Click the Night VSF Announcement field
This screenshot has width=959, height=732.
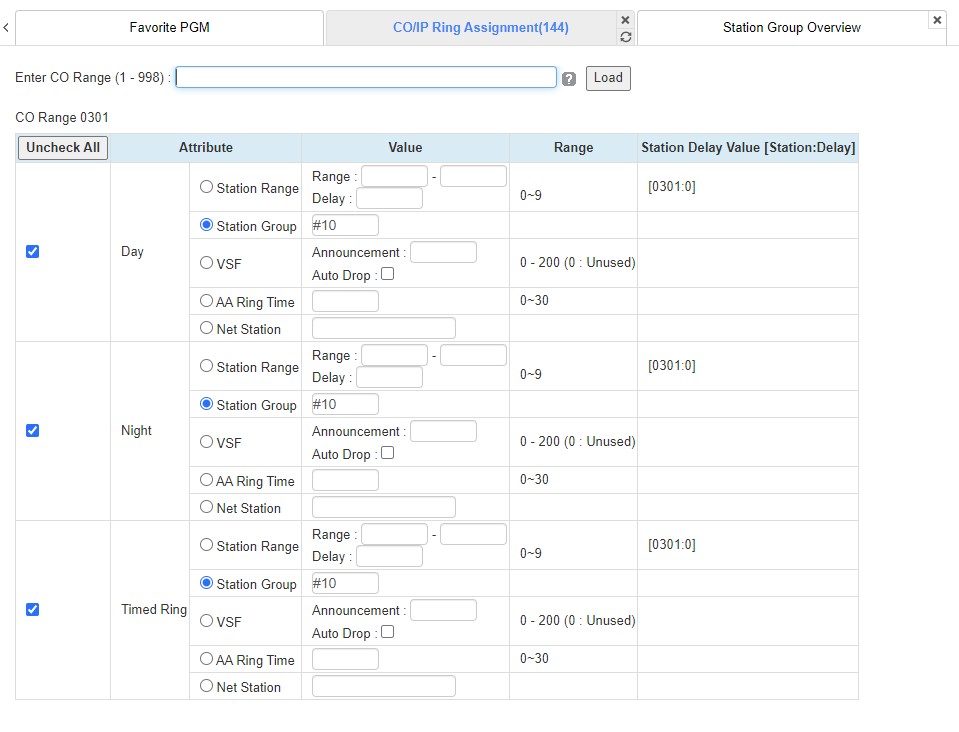[x=443, y=431]
